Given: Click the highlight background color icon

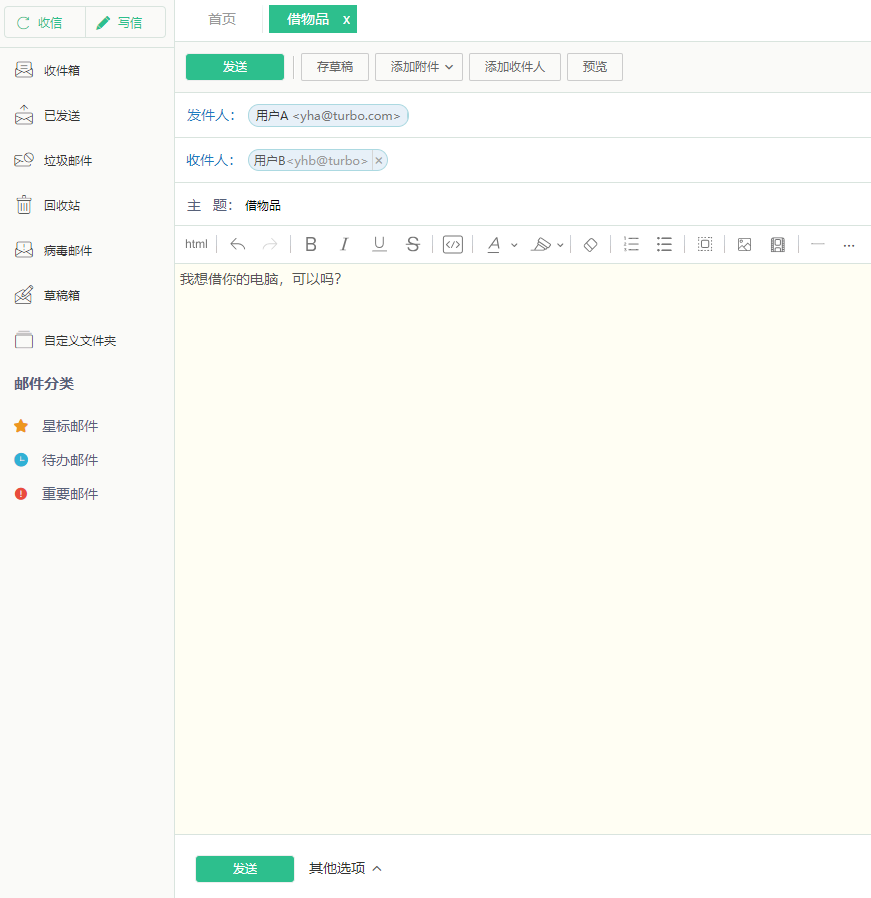Looking at the screenshot, I should pyautogui.click(x=541, y=245).
